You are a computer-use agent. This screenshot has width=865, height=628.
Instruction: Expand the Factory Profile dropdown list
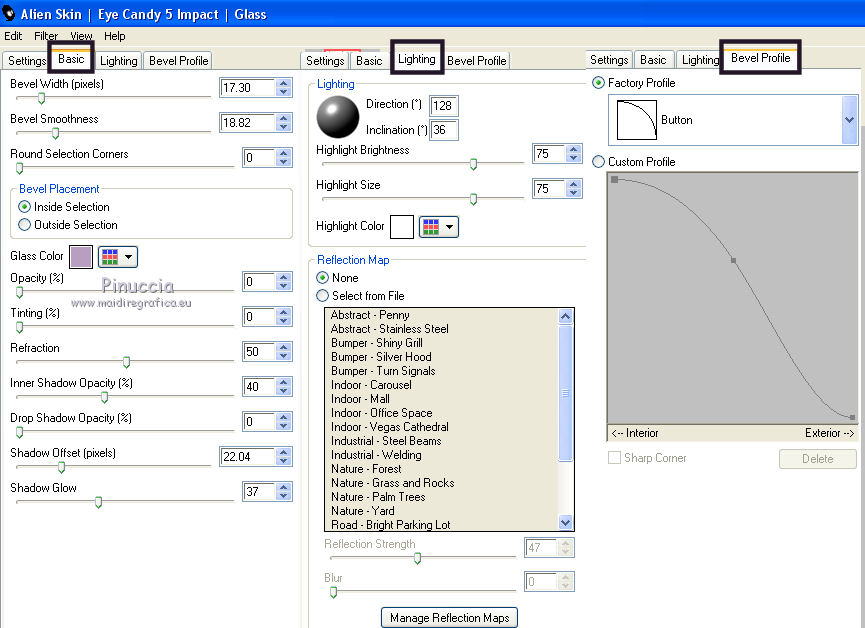pyautogui.click(x=849, y=120)
